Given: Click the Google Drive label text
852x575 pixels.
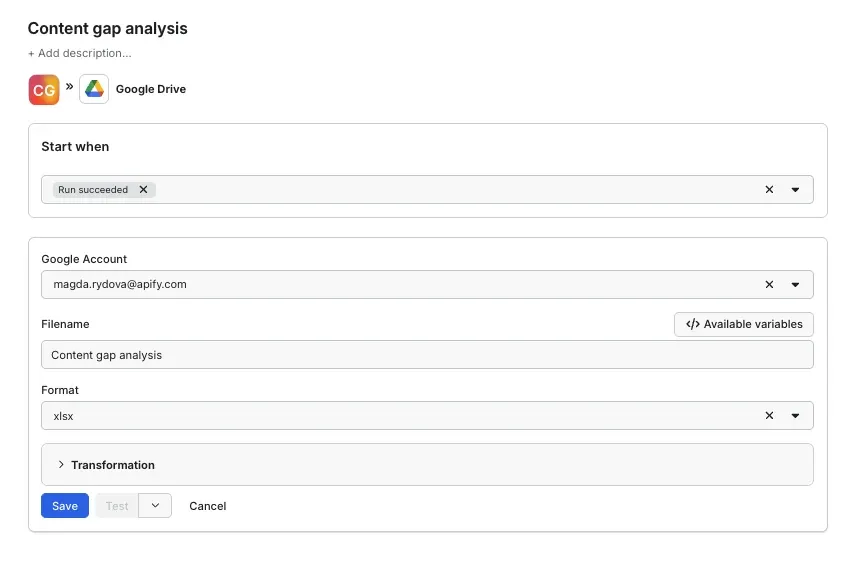Looking at the screenshot, I should (151, 89).
